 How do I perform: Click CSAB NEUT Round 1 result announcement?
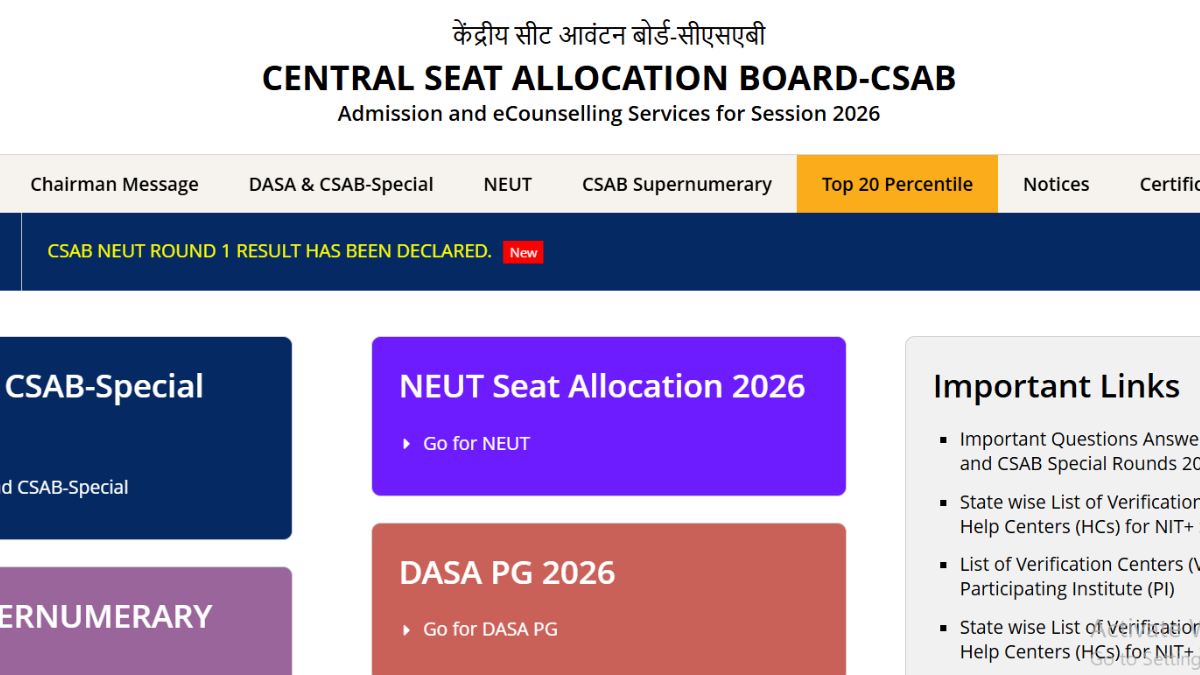click(x=269, y=251)
